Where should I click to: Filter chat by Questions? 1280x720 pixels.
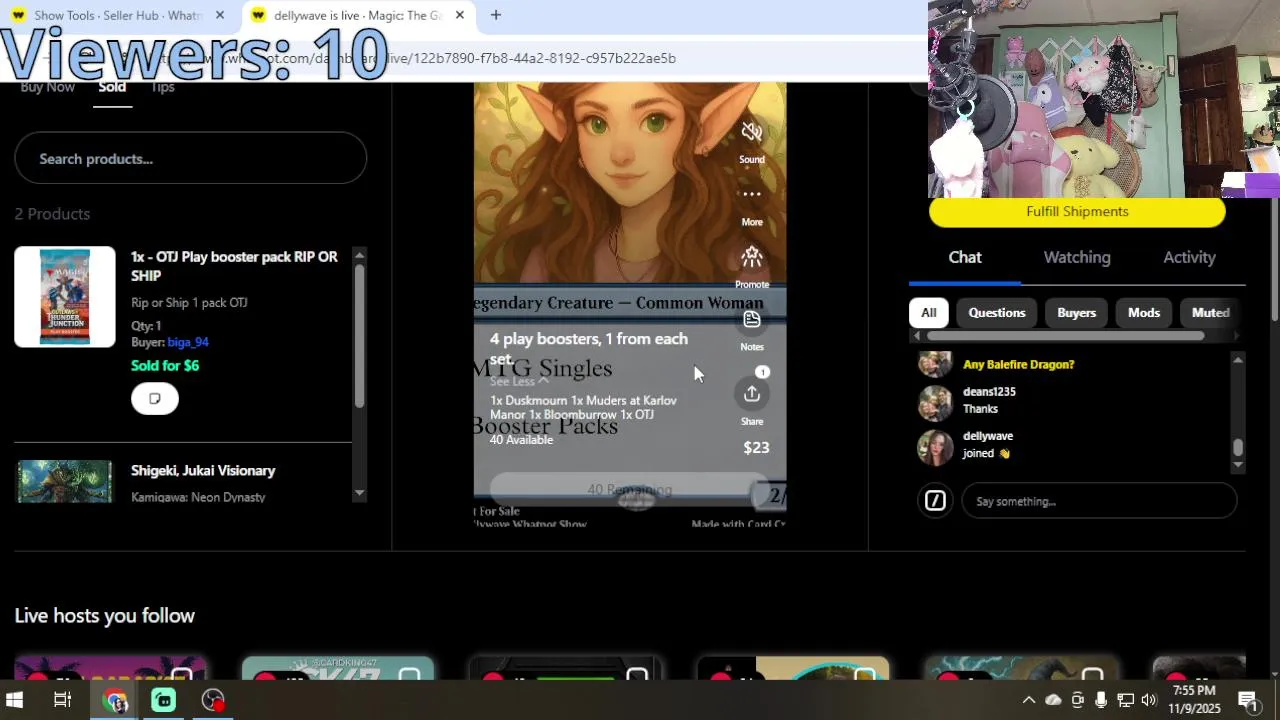pos(997,313)
